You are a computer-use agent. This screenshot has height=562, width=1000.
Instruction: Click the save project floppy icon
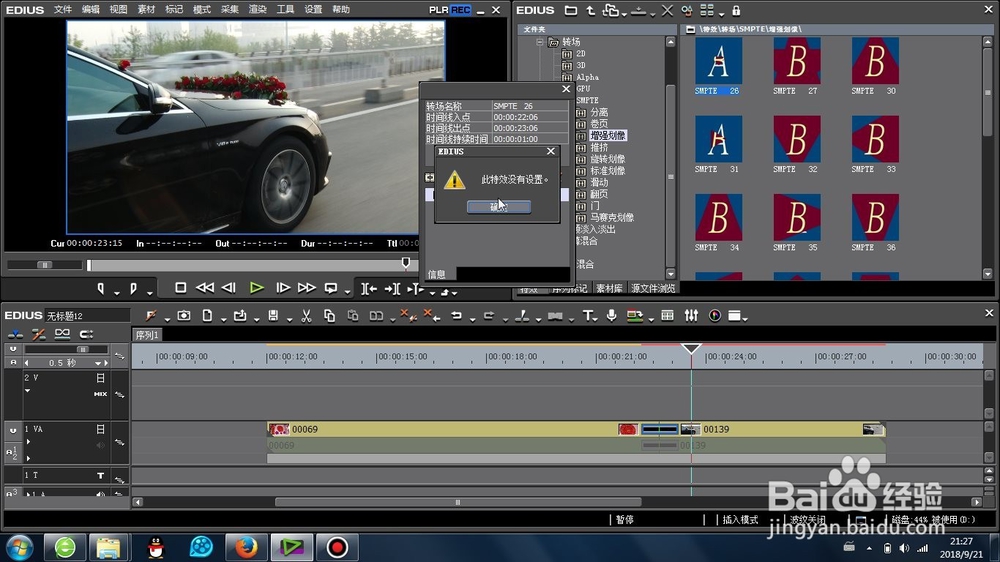[x=273, y=315]
